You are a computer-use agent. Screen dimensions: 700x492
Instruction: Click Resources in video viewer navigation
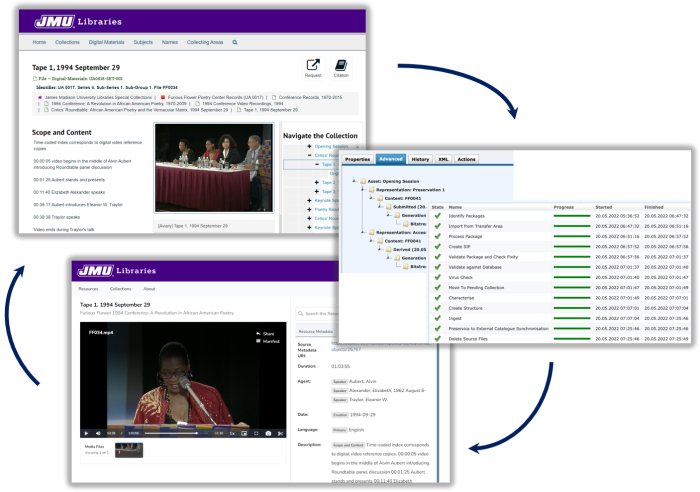click(x=88, y=289)
